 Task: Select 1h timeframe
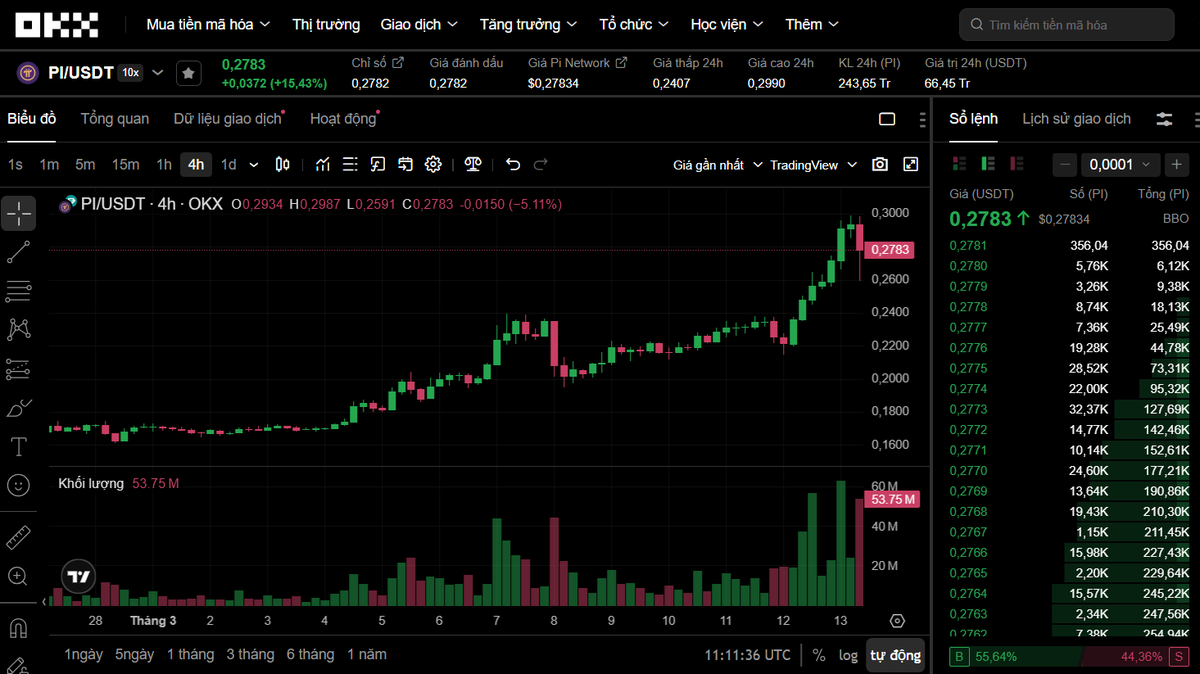(x=164, y=165)
